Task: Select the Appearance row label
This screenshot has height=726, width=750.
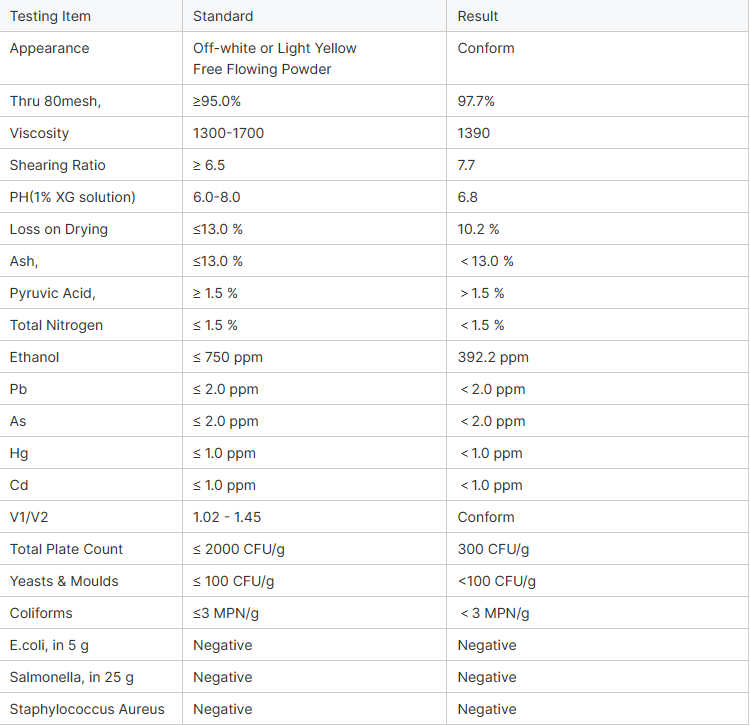Action: pos(49,48)
